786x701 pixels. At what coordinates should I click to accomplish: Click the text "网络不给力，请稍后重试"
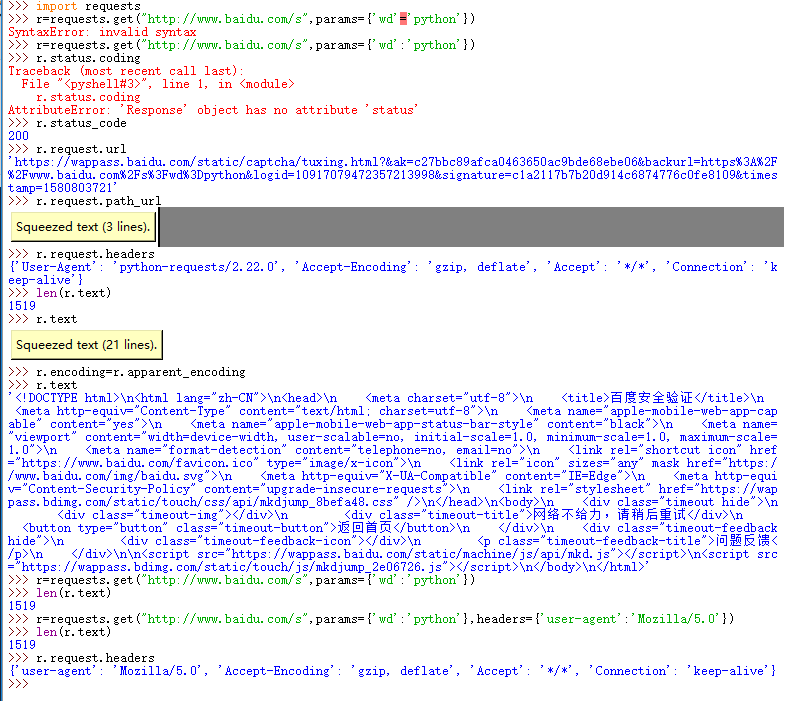pos(609,515)
